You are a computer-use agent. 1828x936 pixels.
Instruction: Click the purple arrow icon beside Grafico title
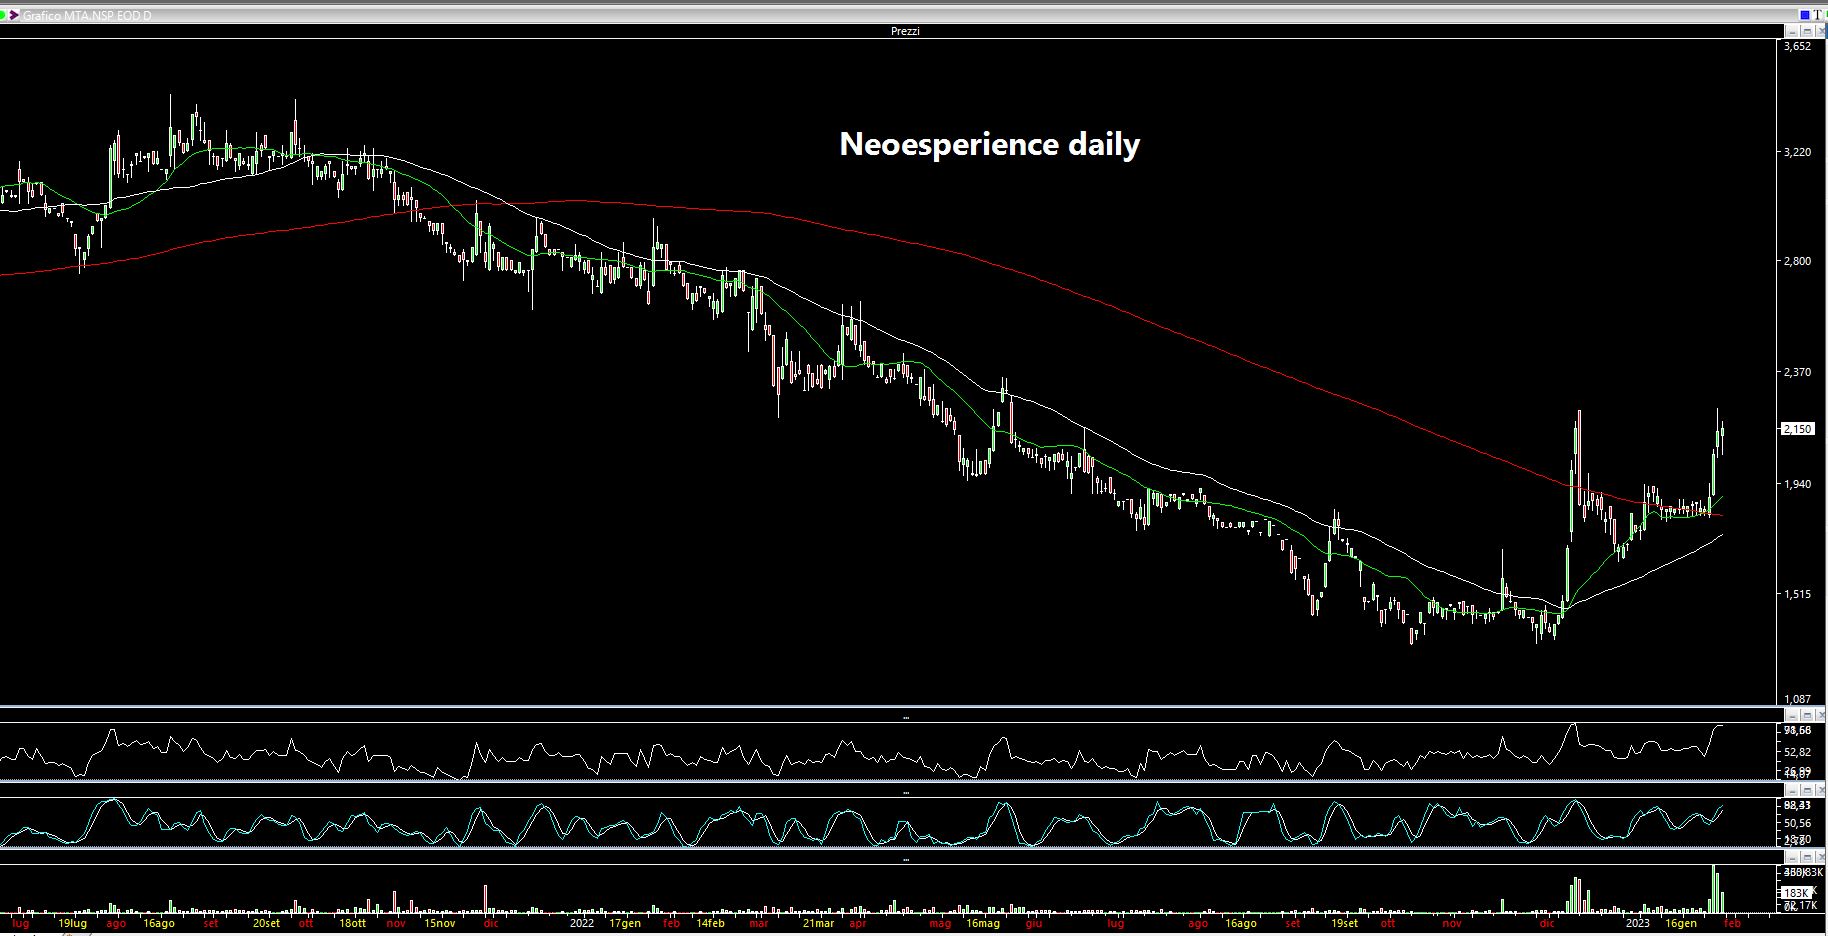pos(14,16)
